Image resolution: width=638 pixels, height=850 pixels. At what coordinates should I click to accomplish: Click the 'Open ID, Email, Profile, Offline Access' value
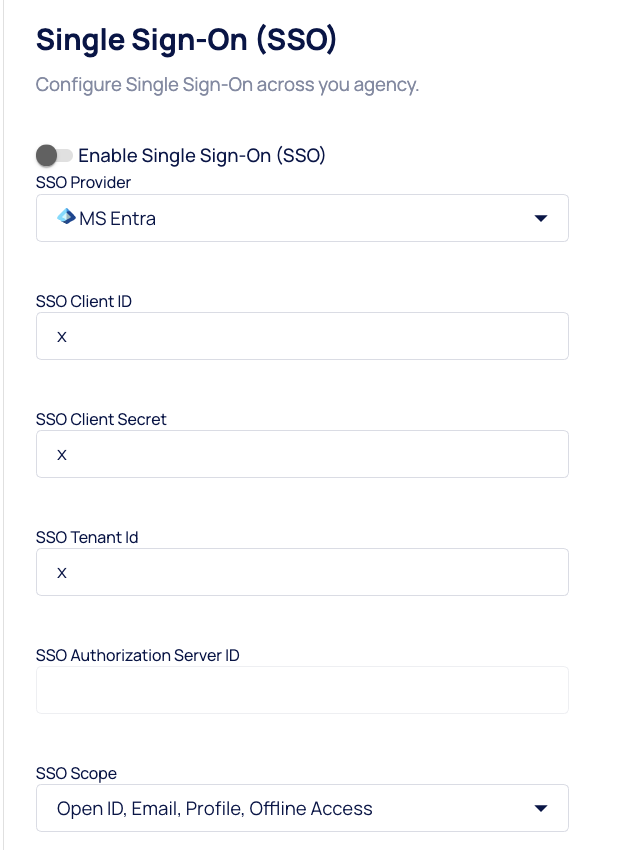tap(214, 808)
